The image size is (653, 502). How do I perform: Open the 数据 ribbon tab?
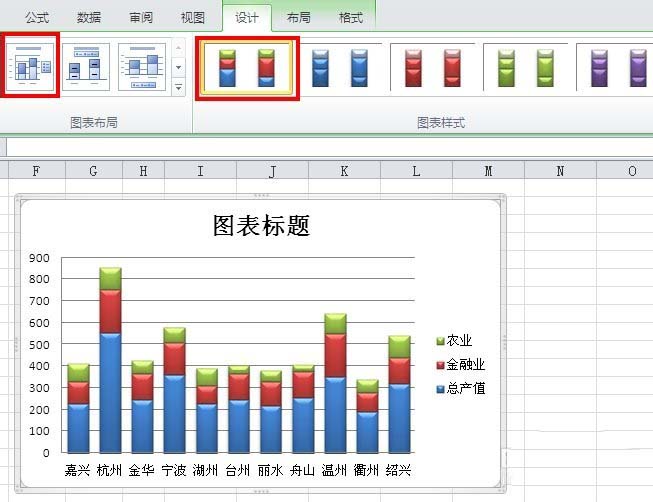tap(89, 17)
